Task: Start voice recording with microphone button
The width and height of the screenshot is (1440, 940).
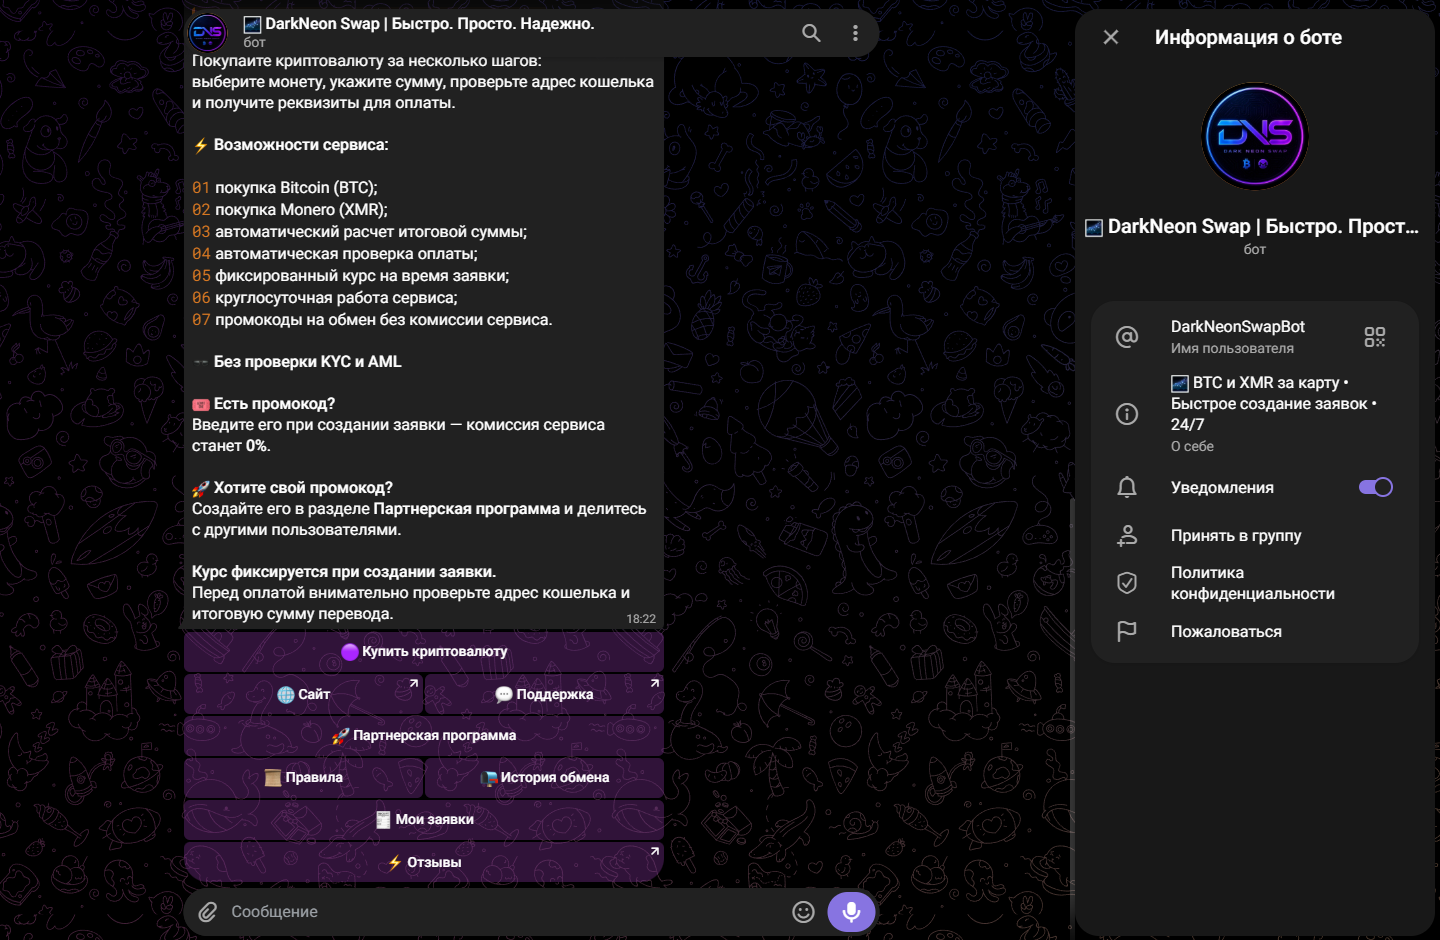Action: click(x=851, y=912)
